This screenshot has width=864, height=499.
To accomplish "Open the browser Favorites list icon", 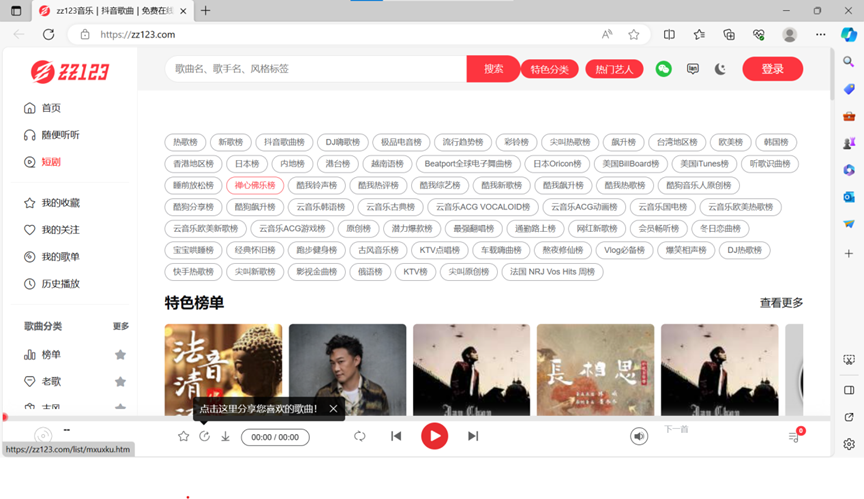I will tap(699, 34).
